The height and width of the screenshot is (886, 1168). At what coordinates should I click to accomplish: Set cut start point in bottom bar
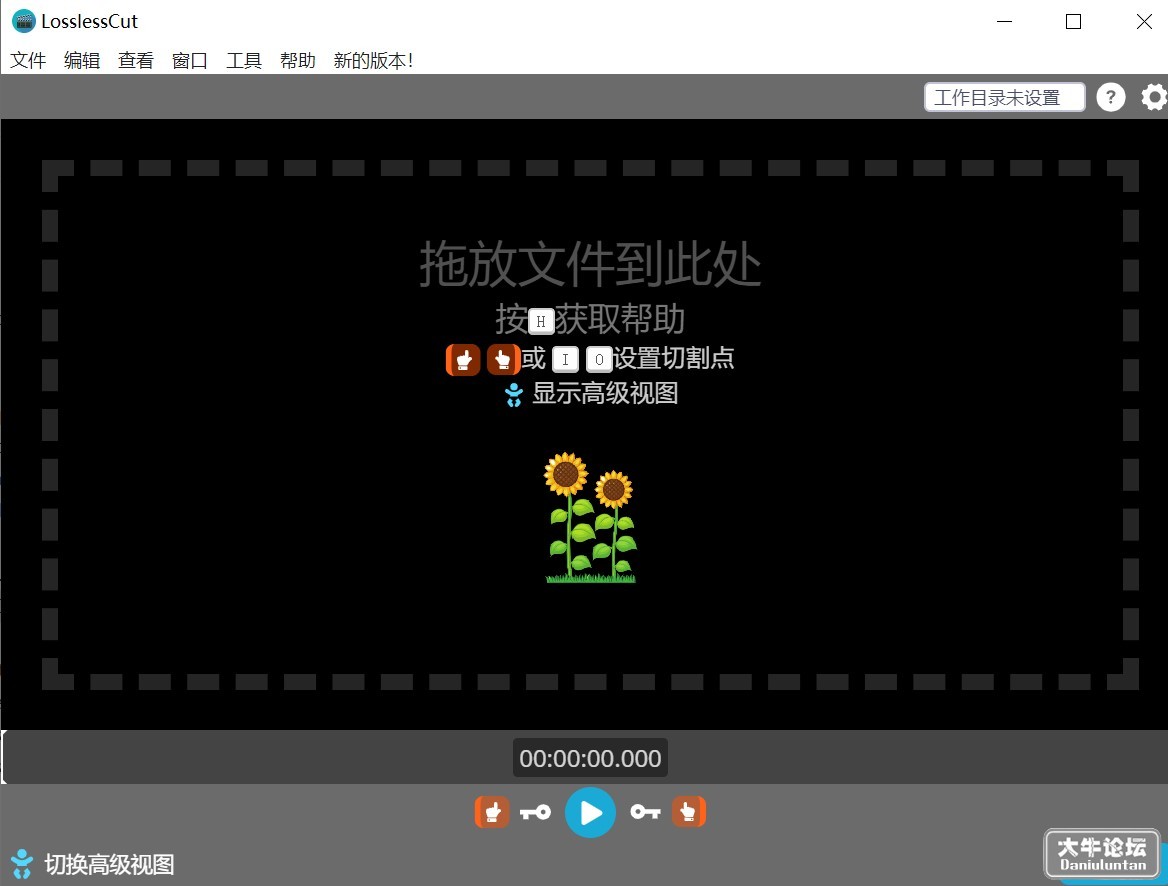[x=492, y=812]
